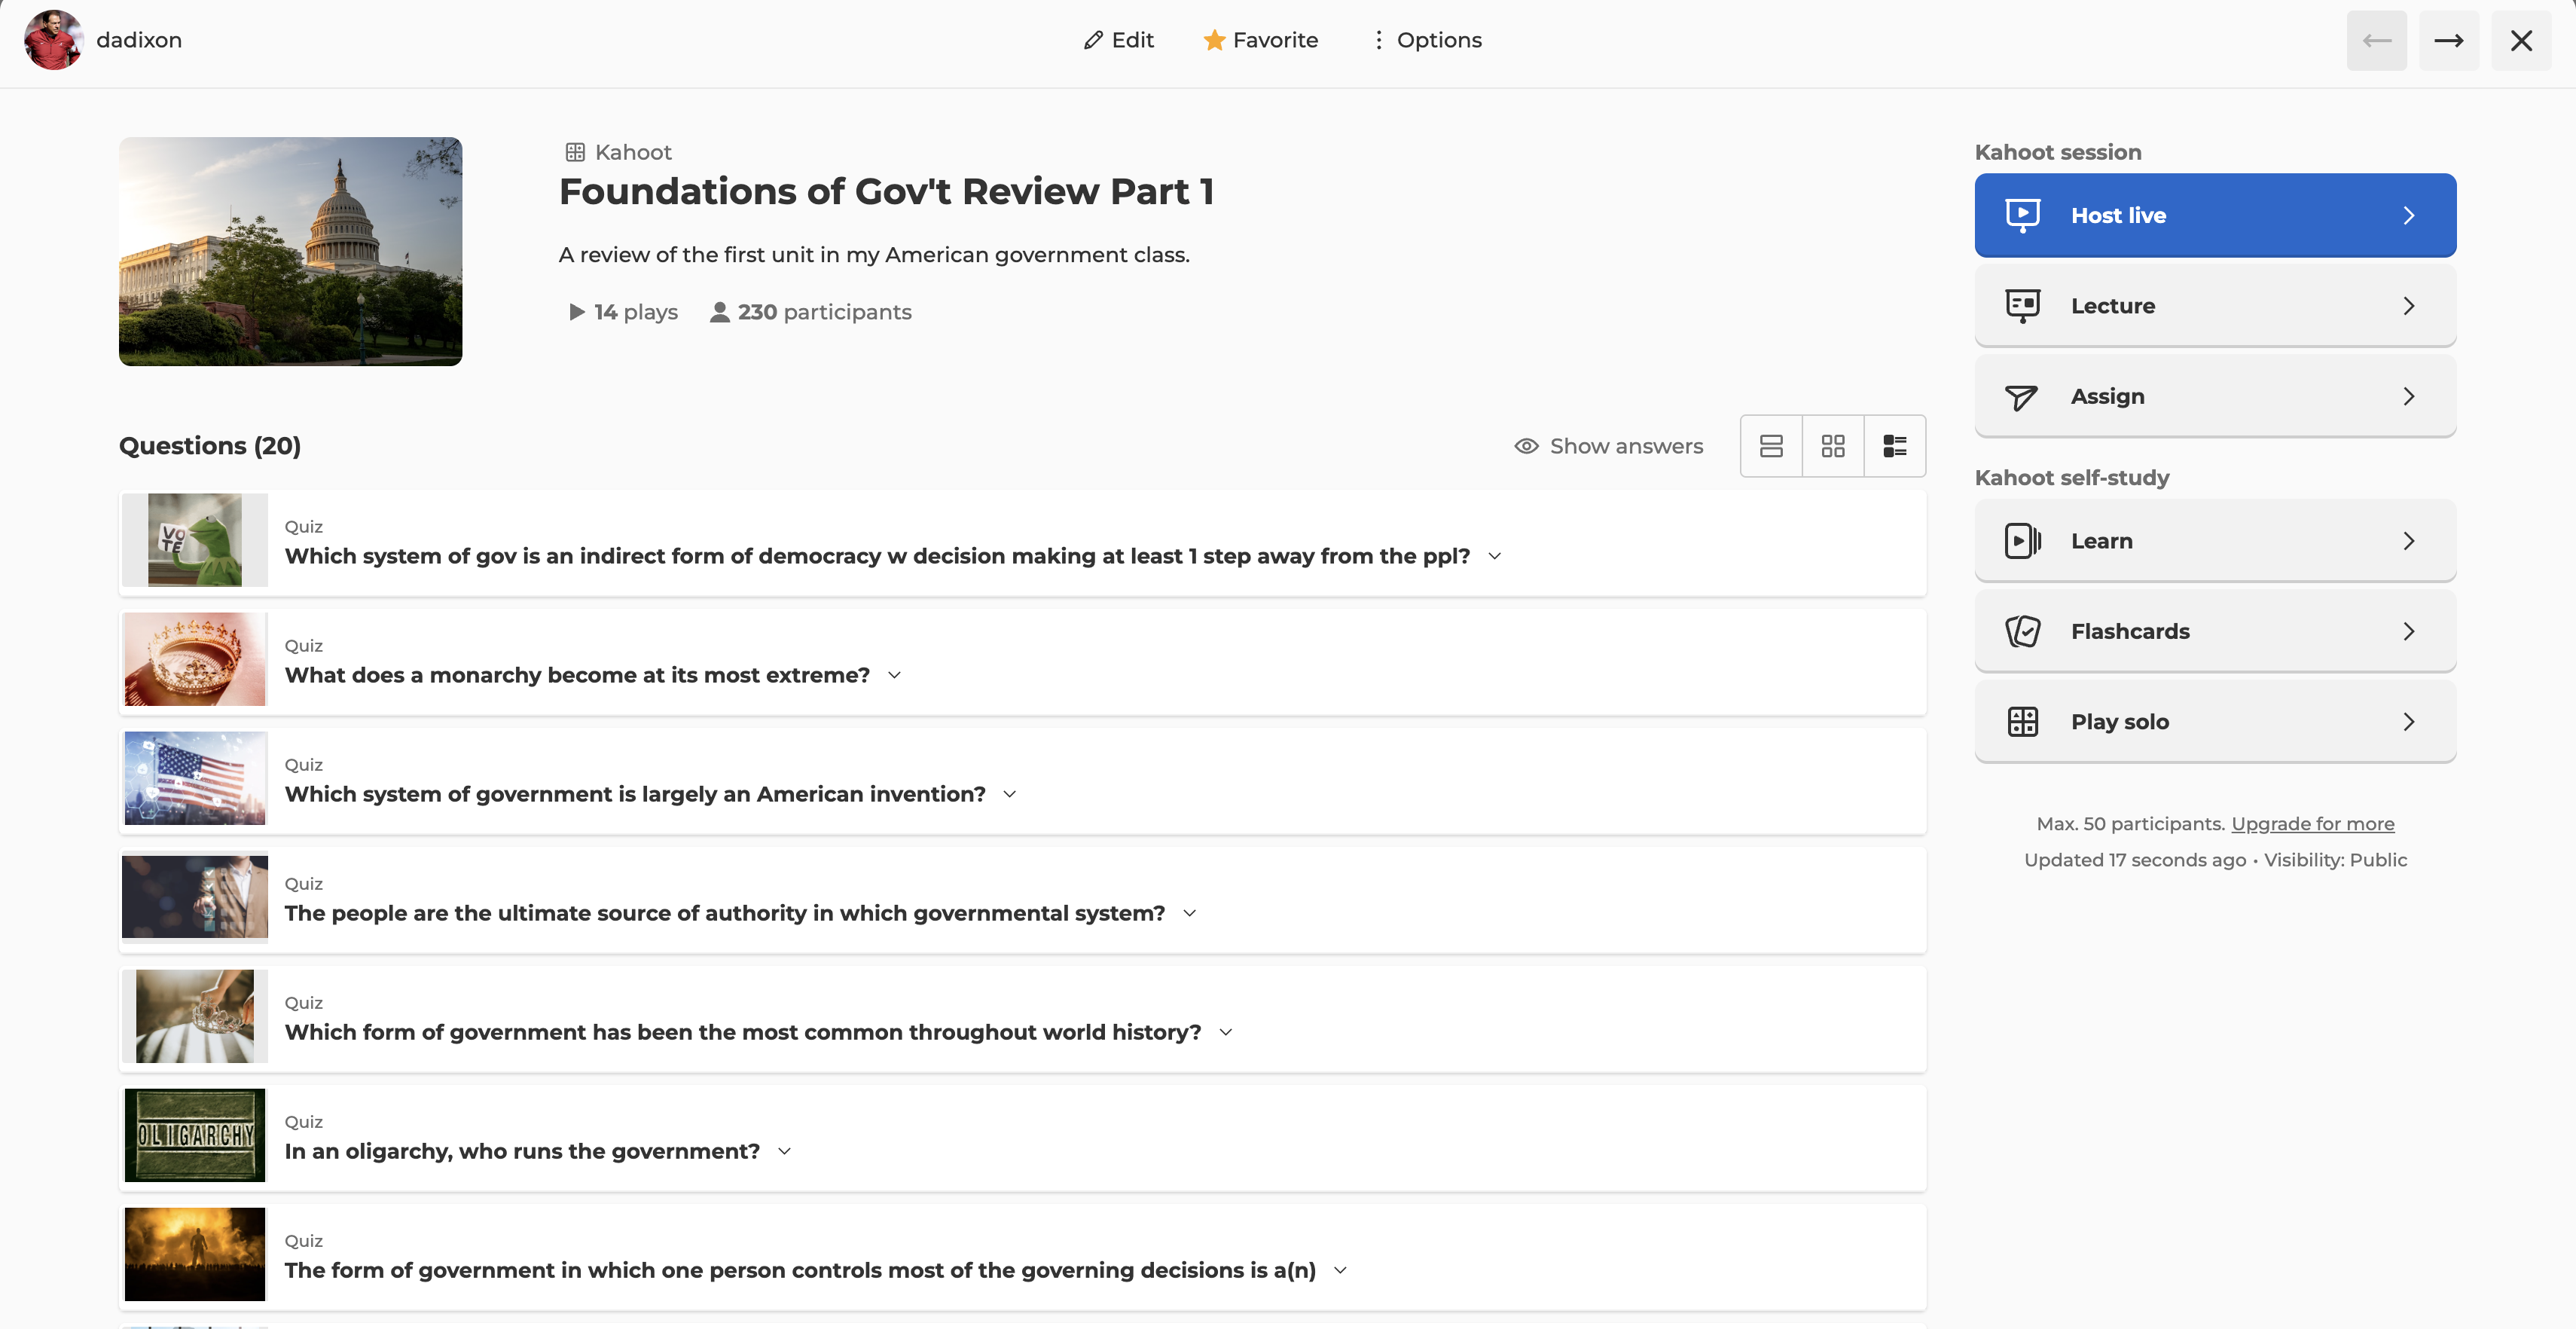Click the Assign paper plane icon

pyautogui.click(x=2021, y=397)
